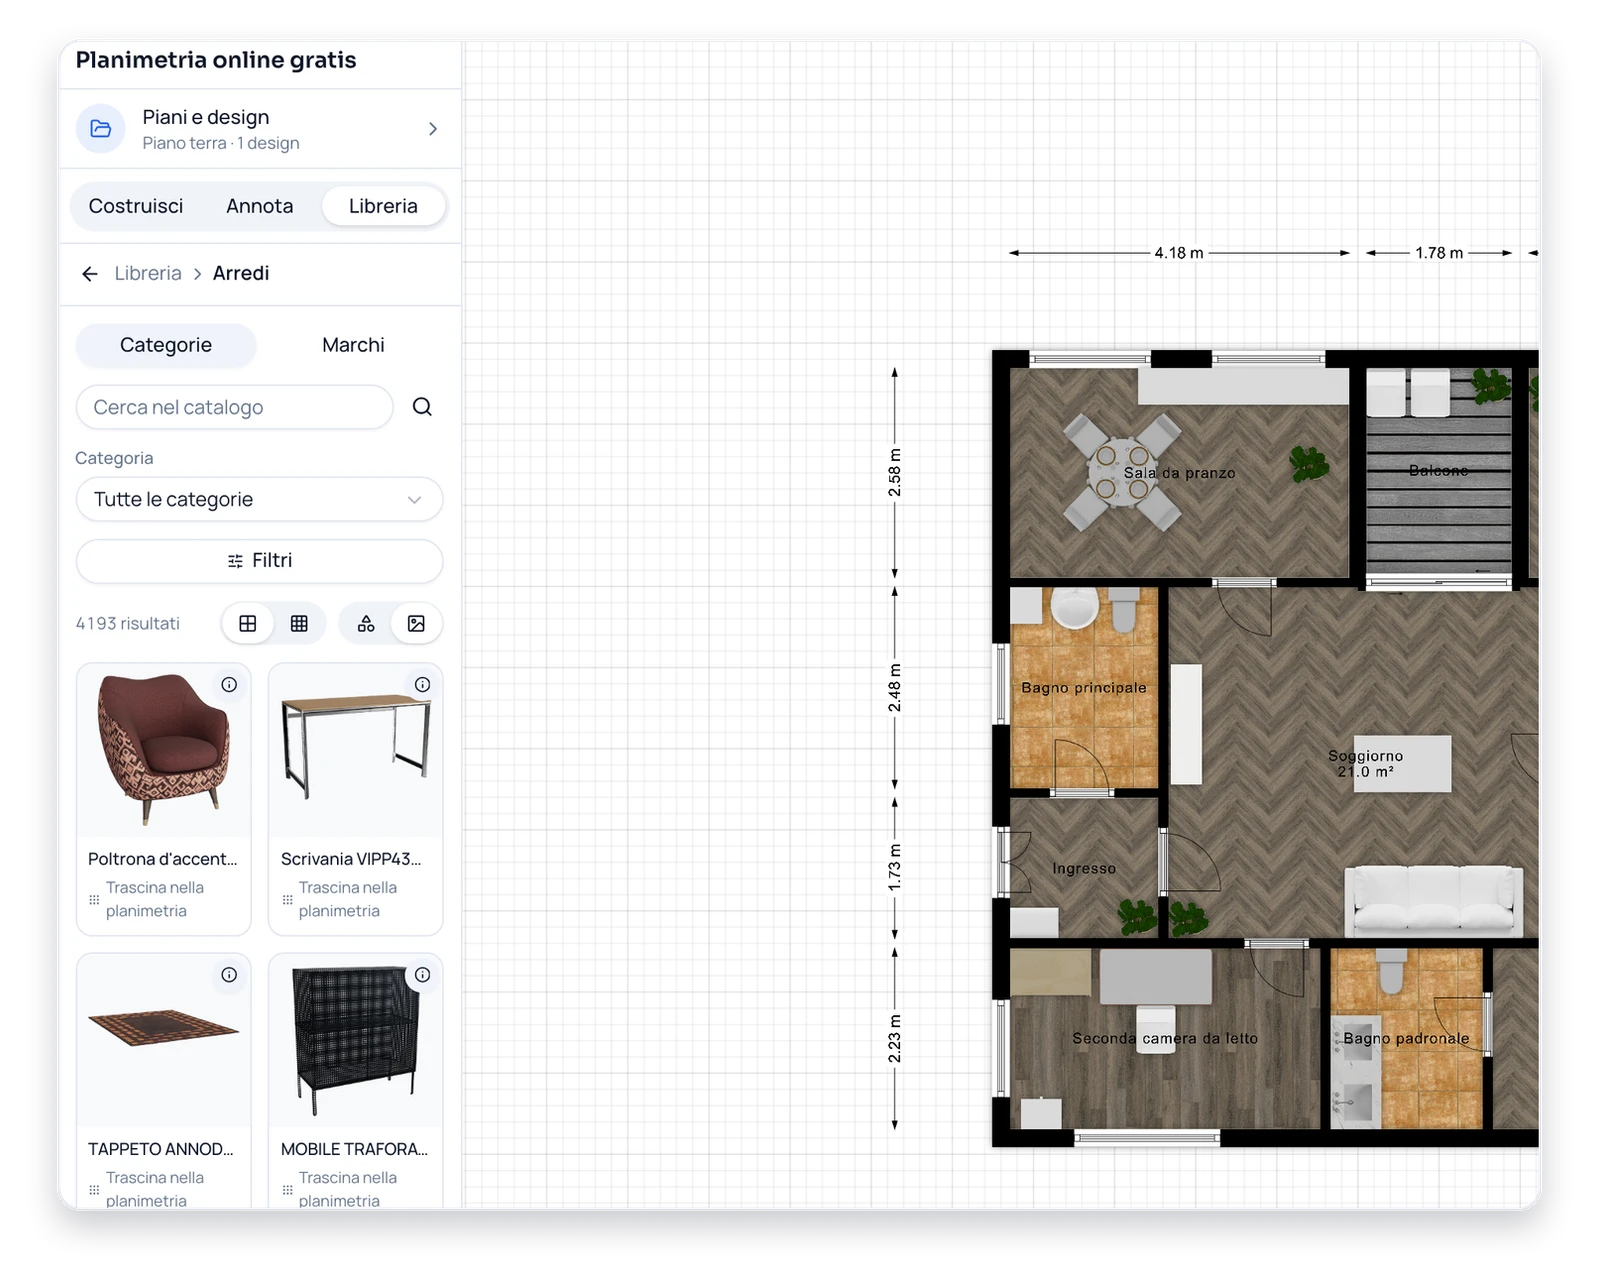Switch to the Costruisci tab
This screenshot has height=1280, width=1600.
[136, 206]
